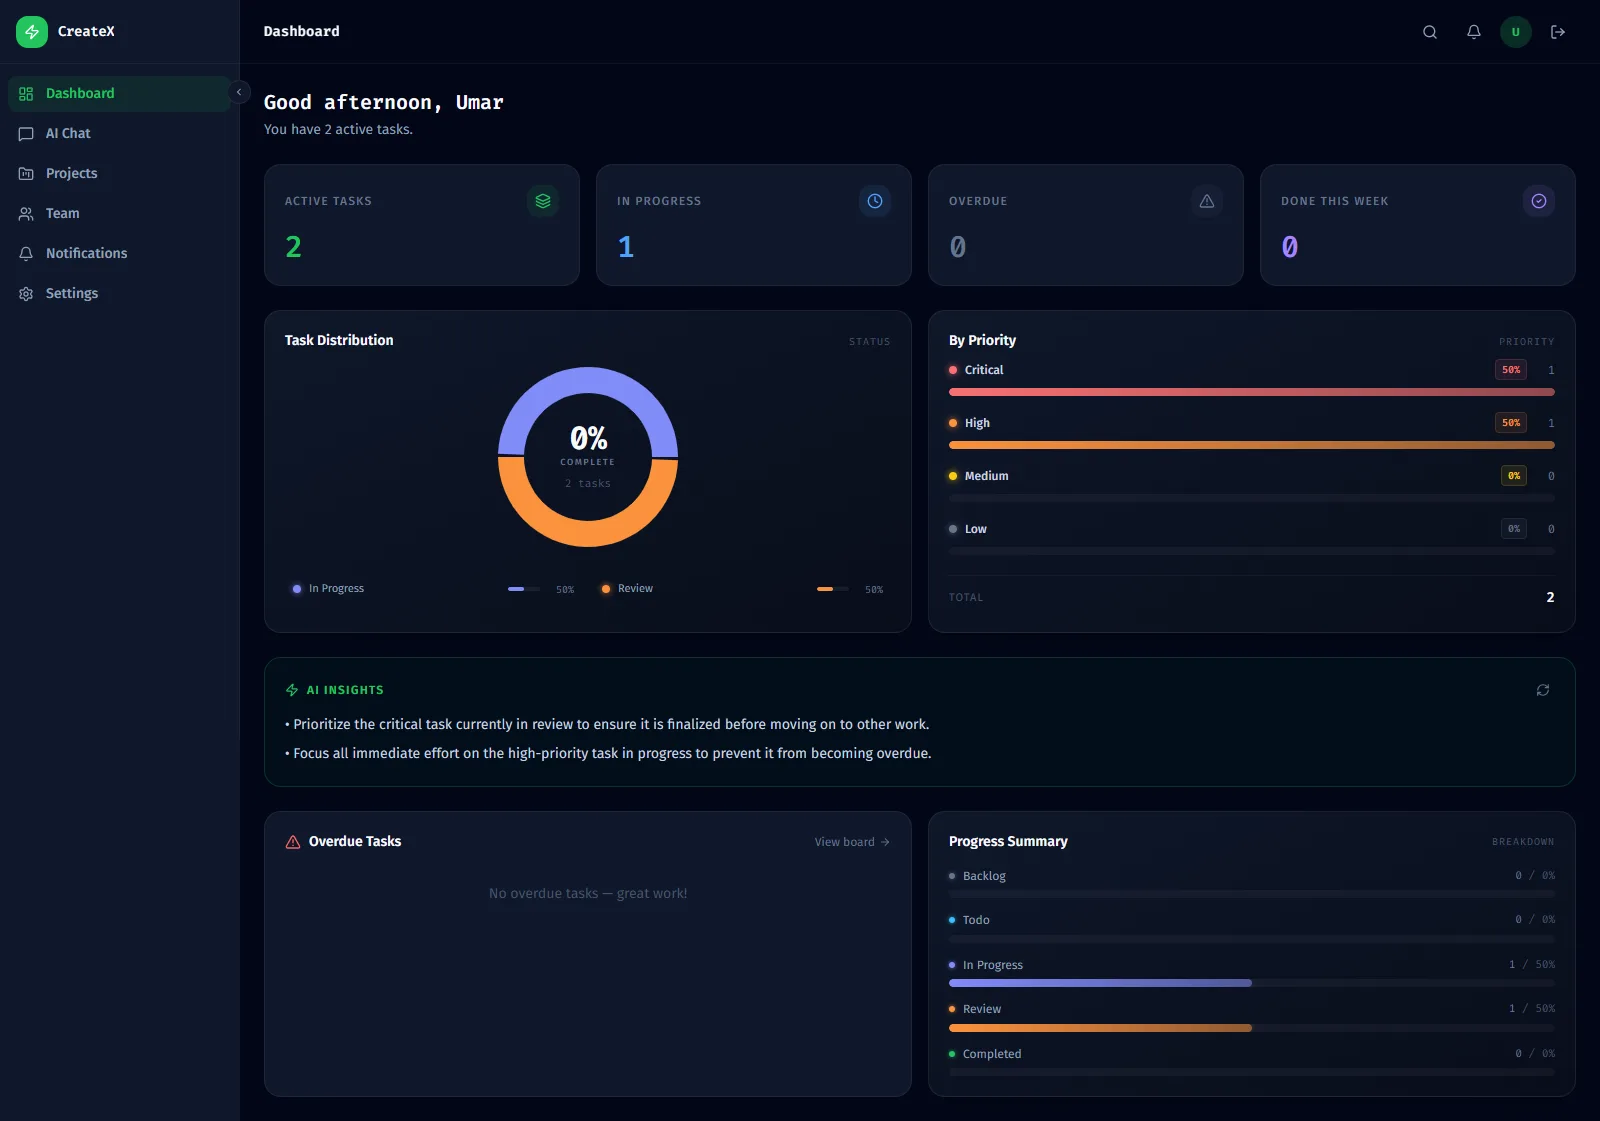Click the Backlog row in Progress Summary
The image size is (1600, 1121).
pyautogui.click(x=1252, y=884)
